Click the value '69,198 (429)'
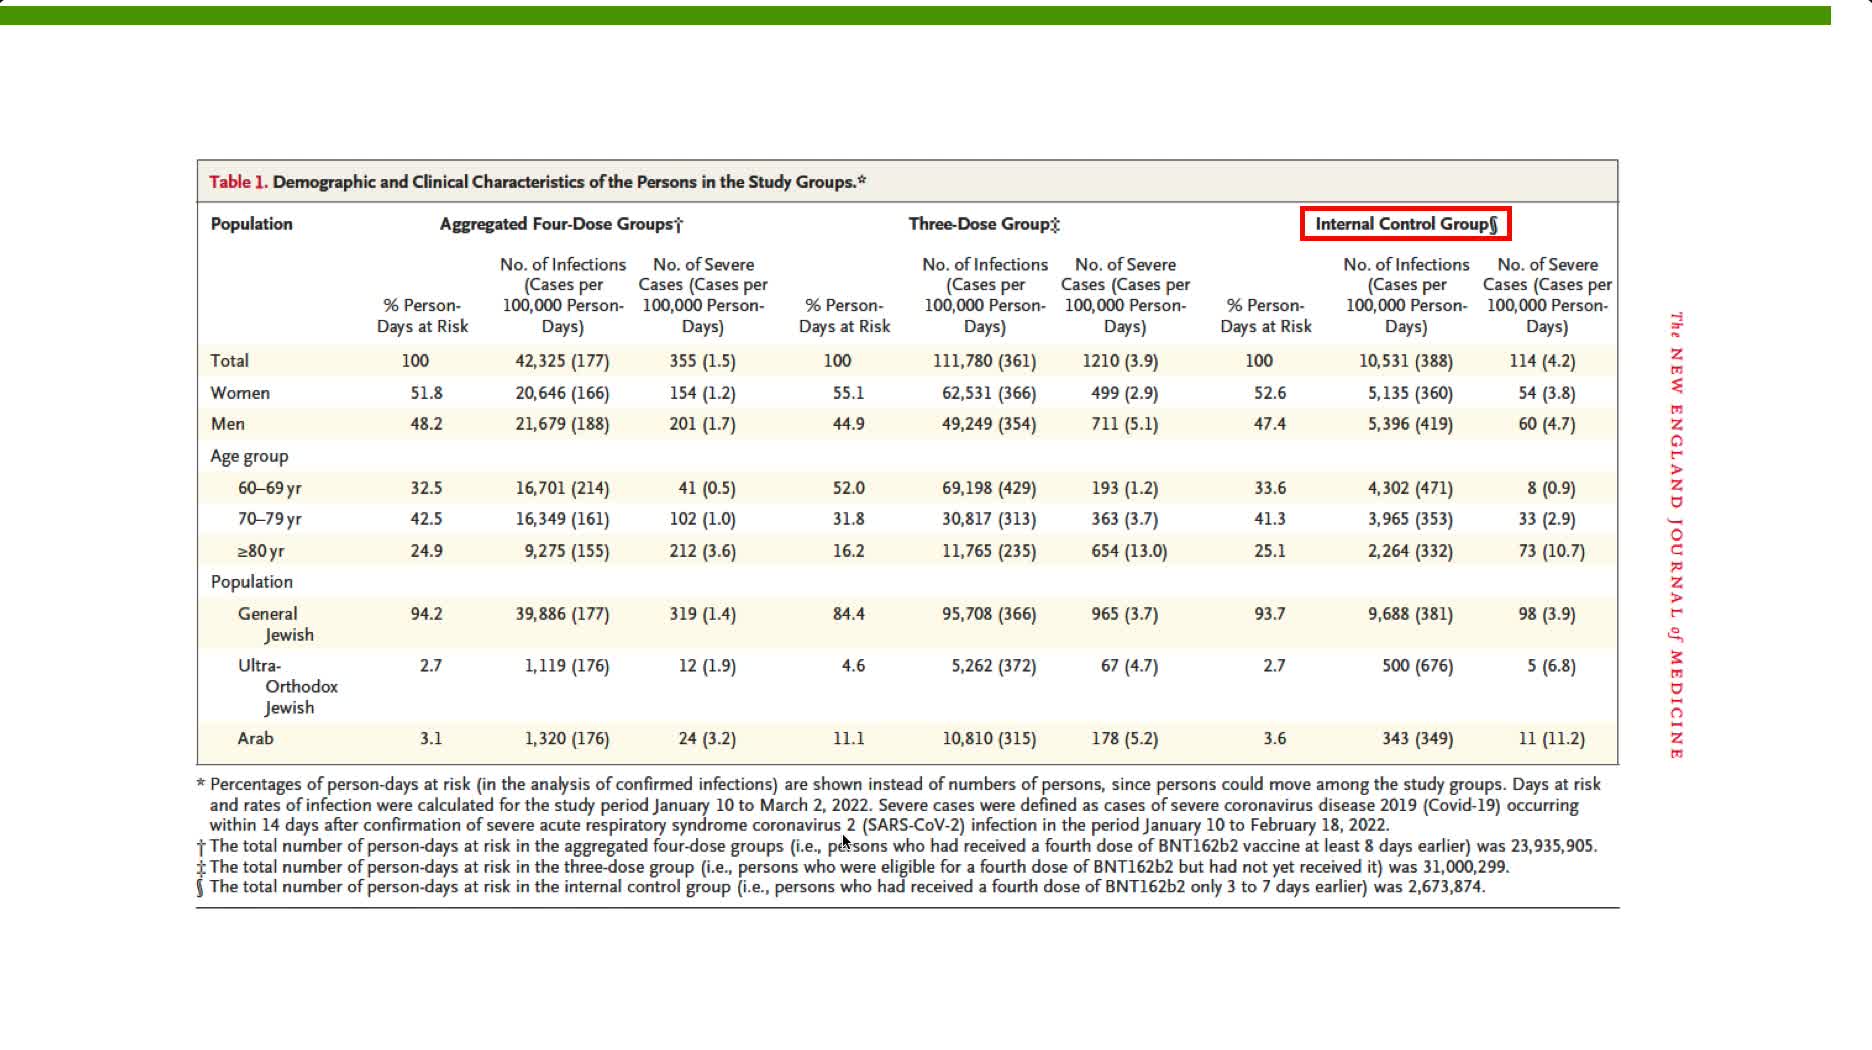Screen dimensions: 1872x1050 pyautogui.click(x=988, y=488)
